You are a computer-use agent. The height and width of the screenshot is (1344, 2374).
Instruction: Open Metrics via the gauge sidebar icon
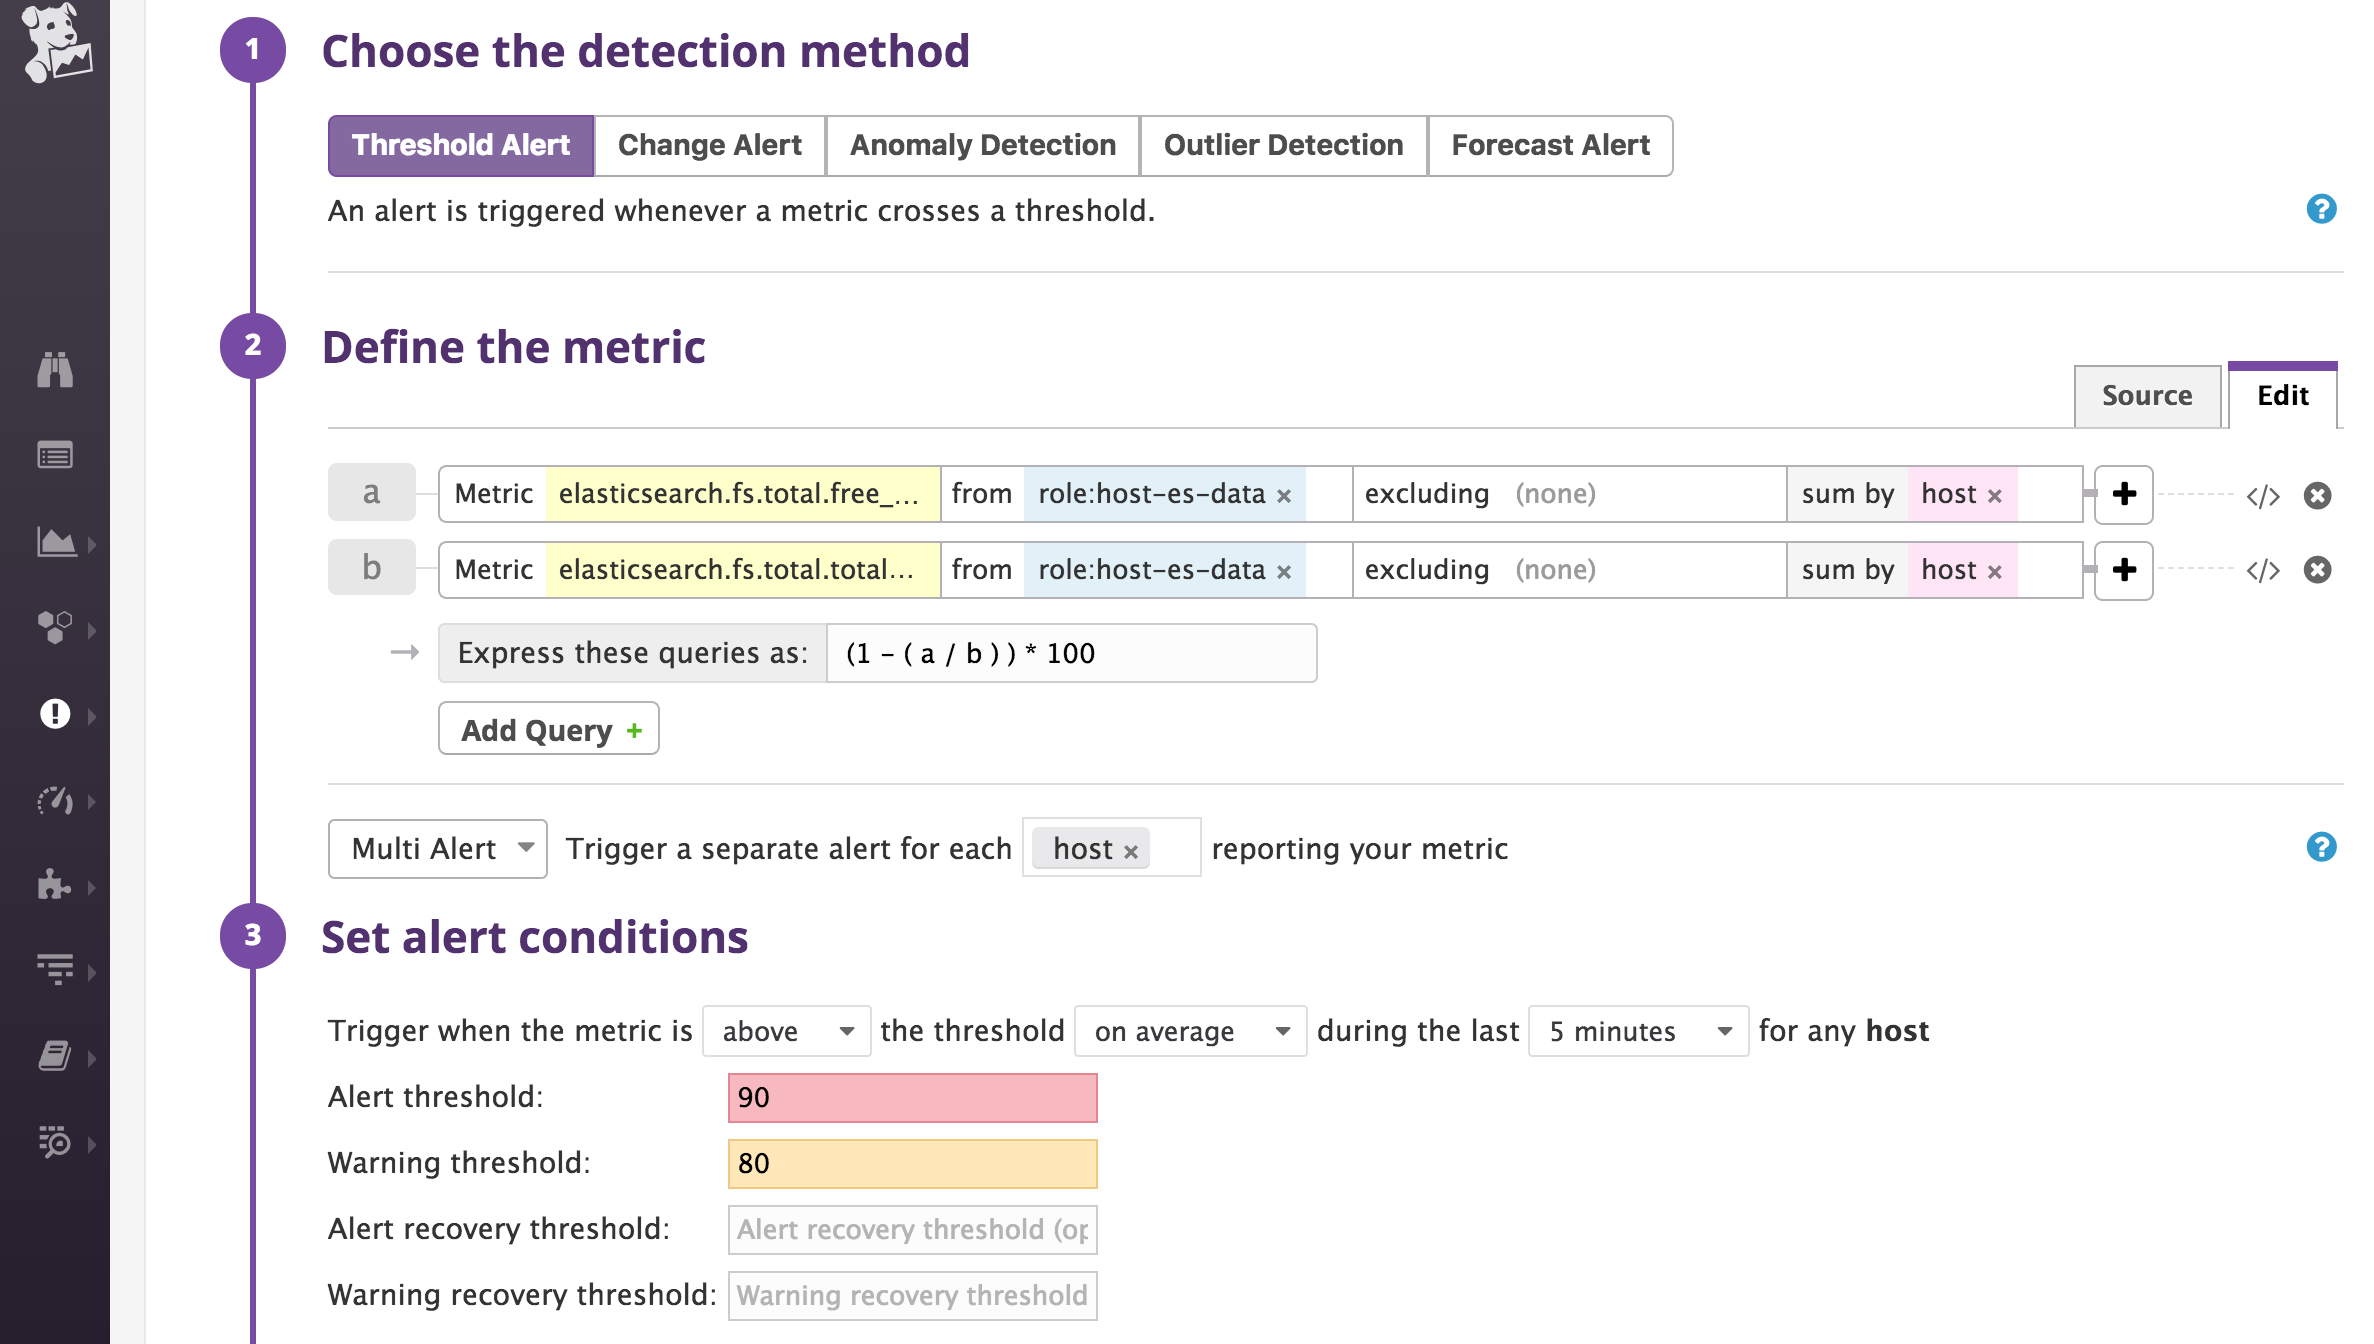pyautogui.click(x=57, y=801)
